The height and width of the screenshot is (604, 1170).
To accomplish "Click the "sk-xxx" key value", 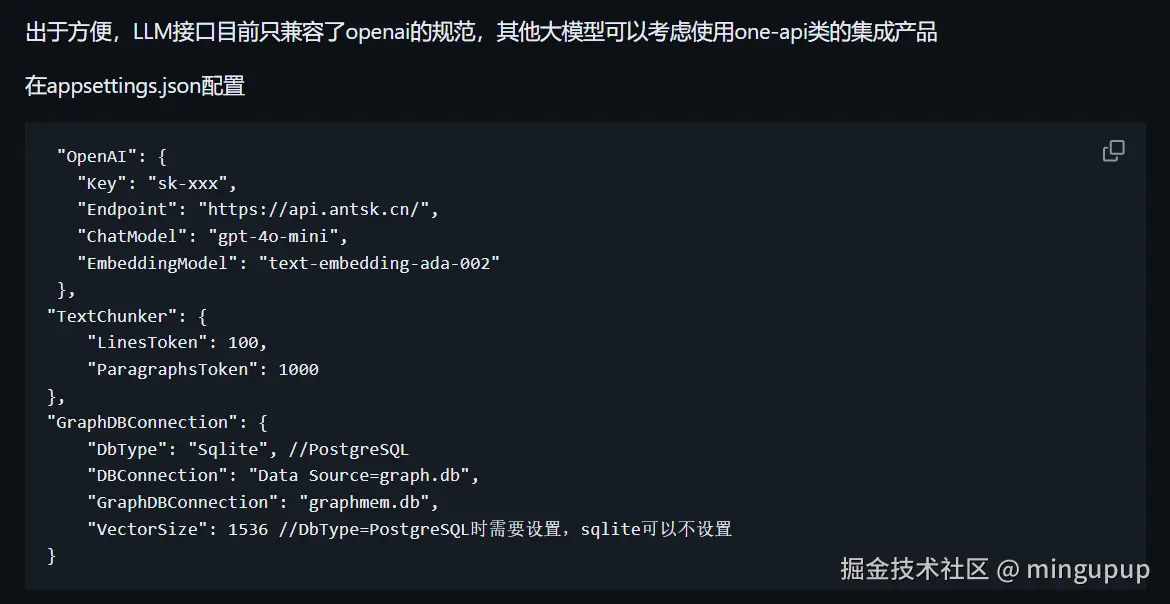I will tap(192, 183).
